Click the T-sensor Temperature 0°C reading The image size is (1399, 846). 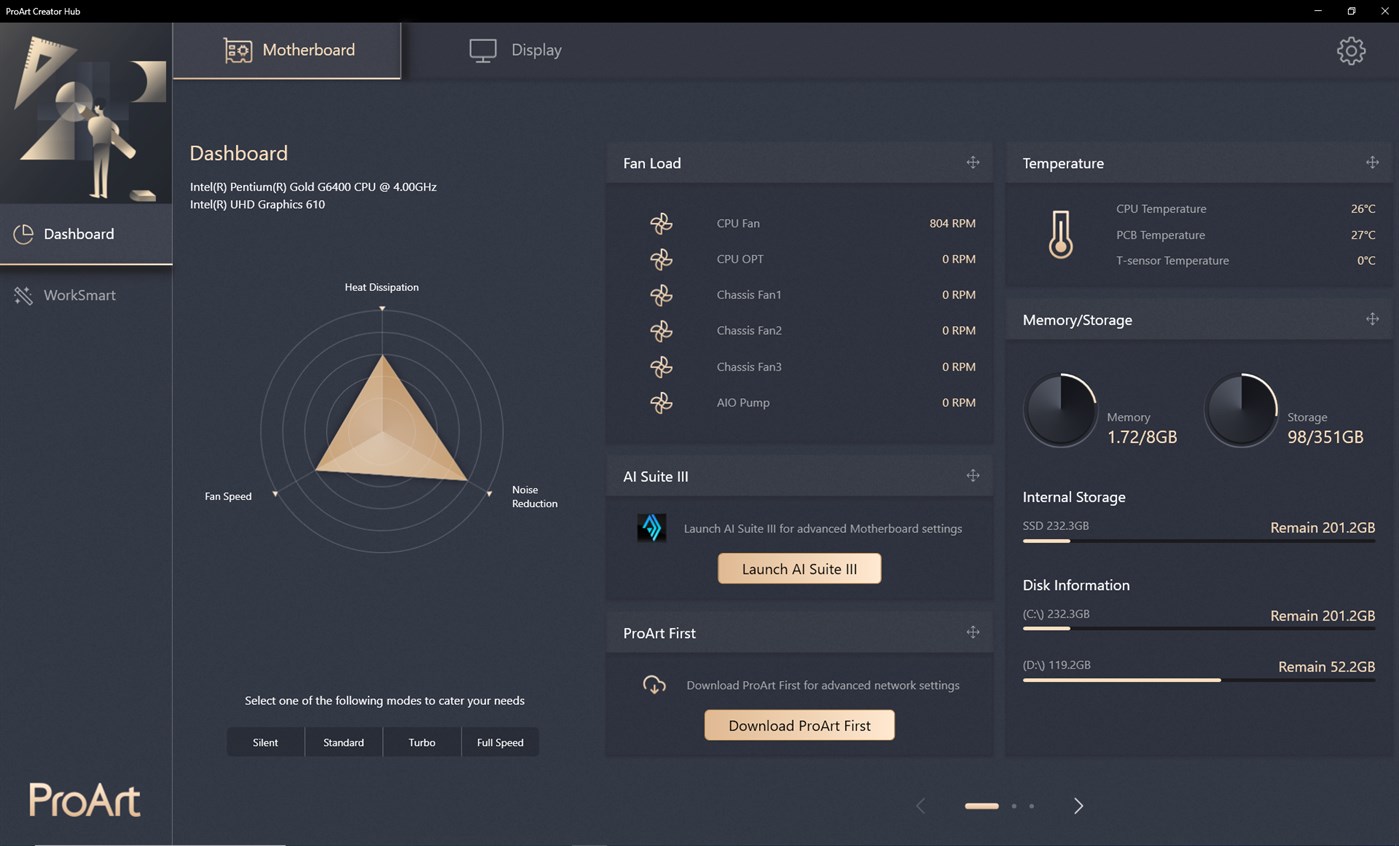click(x=1366, y=260)
